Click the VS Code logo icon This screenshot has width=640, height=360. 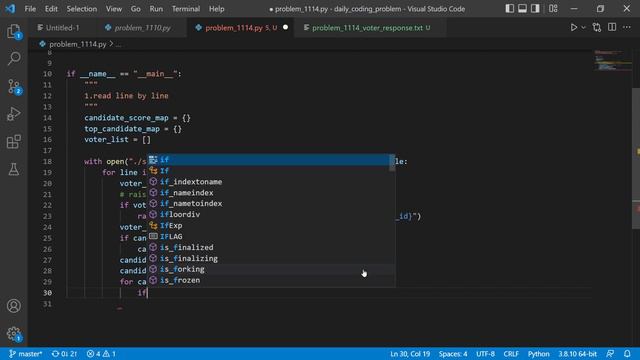10,9
